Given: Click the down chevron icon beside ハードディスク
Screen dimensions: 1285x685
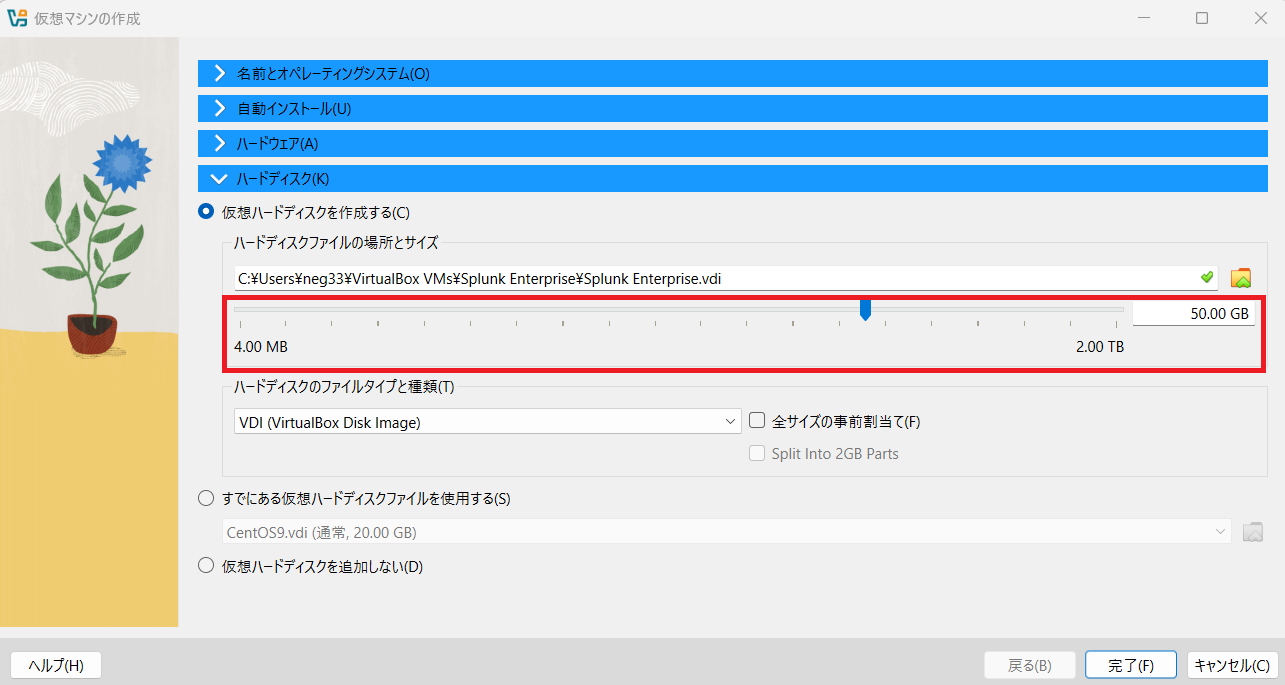Looking at the screenshot, I should click(x=220, y=179).
